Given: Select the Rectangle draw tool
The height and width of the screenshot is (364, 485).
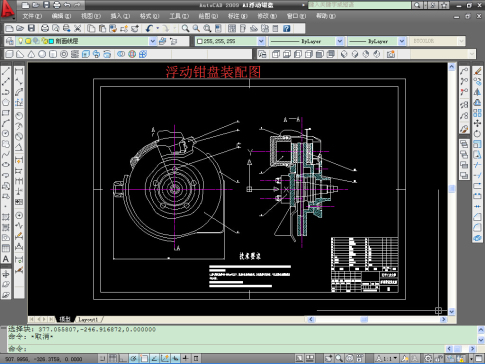Looking at the screenshot, I should click(x=6, y=113).
